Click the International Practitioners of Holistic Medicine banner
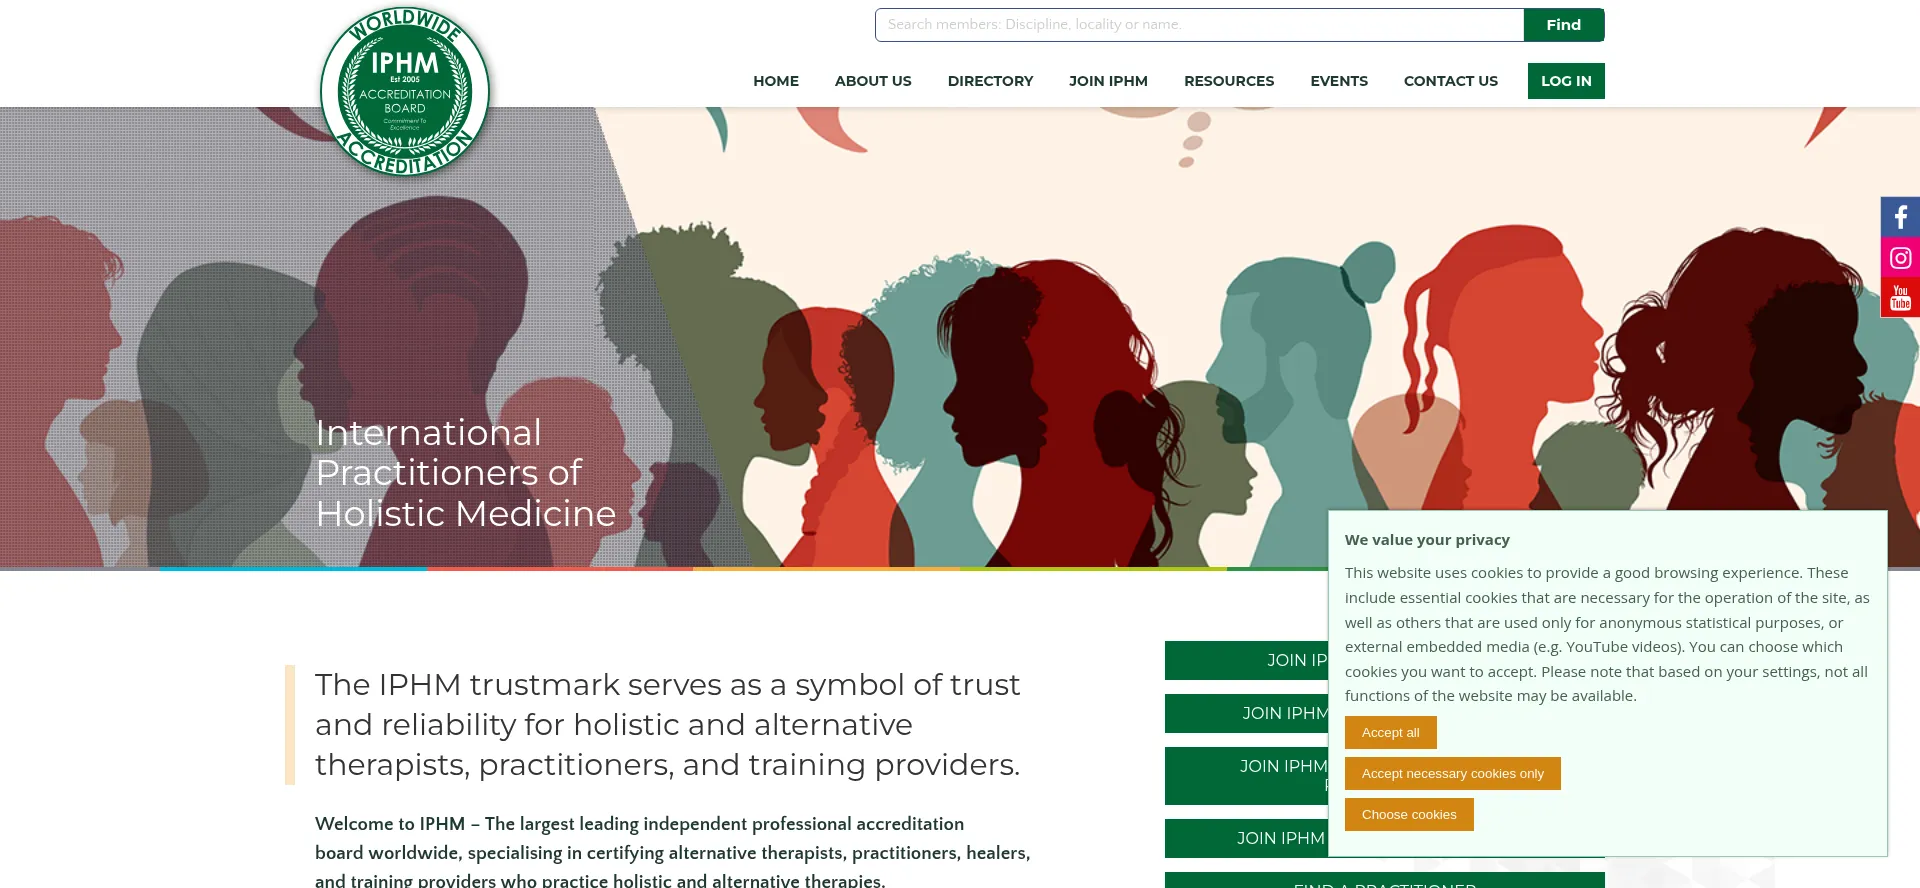The width and height of the screenshot is (1920, 888). click(465, 473)
